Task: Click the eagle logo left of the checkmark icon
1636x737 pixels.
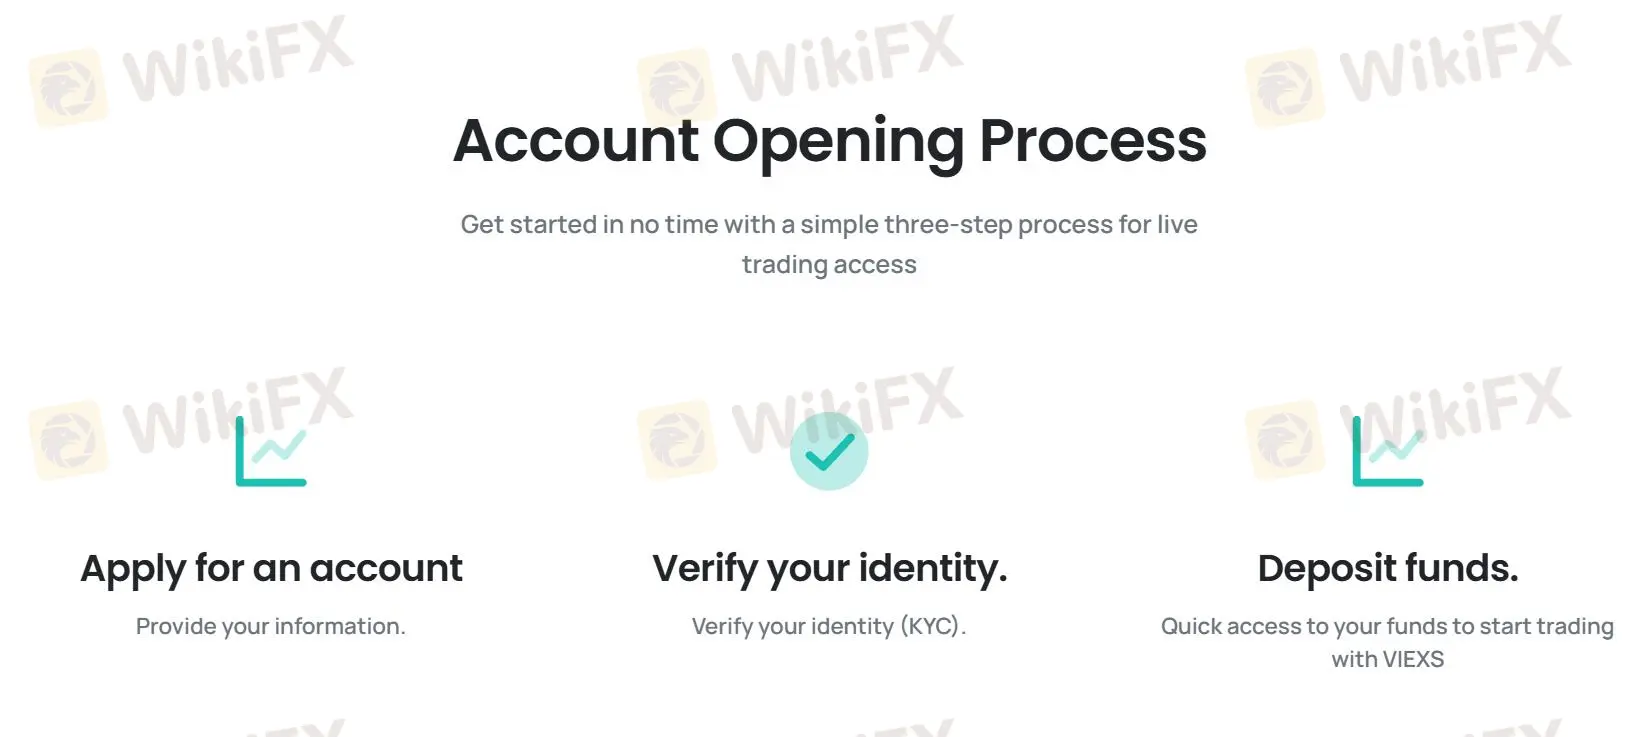Action: coord(677,440)
